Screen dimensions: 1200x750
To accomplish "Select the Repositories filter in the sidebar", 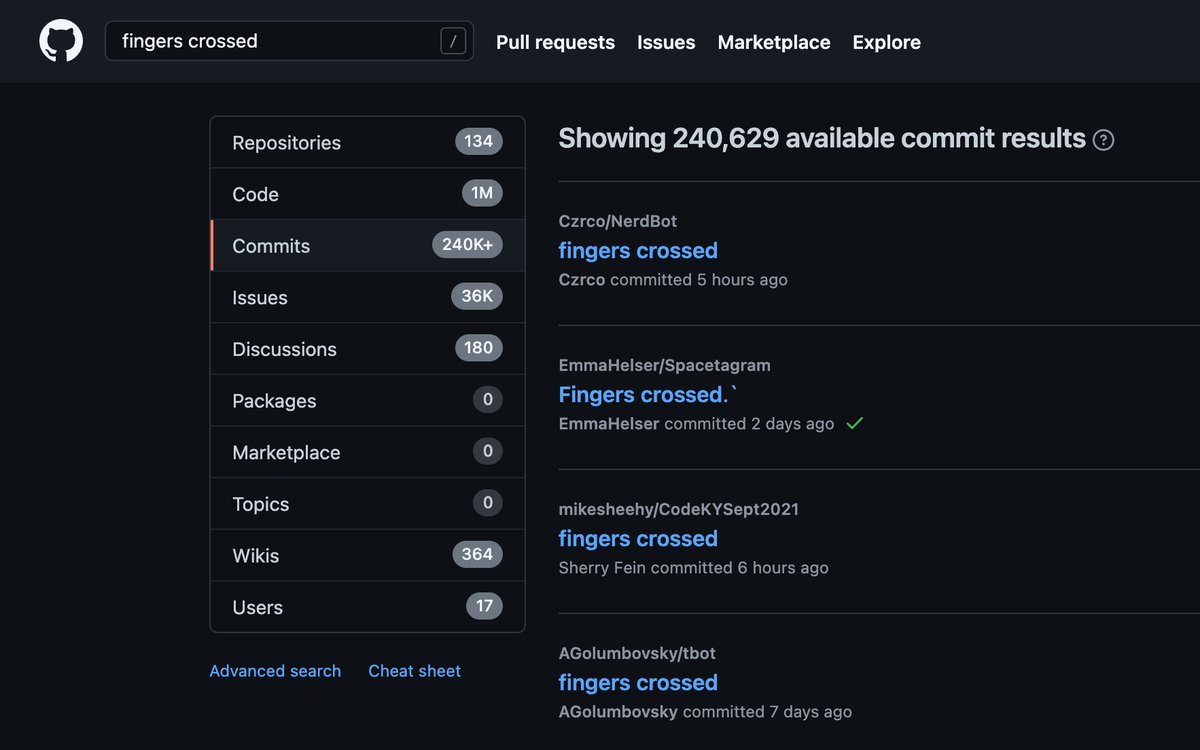I will click(x=367, y=142).
